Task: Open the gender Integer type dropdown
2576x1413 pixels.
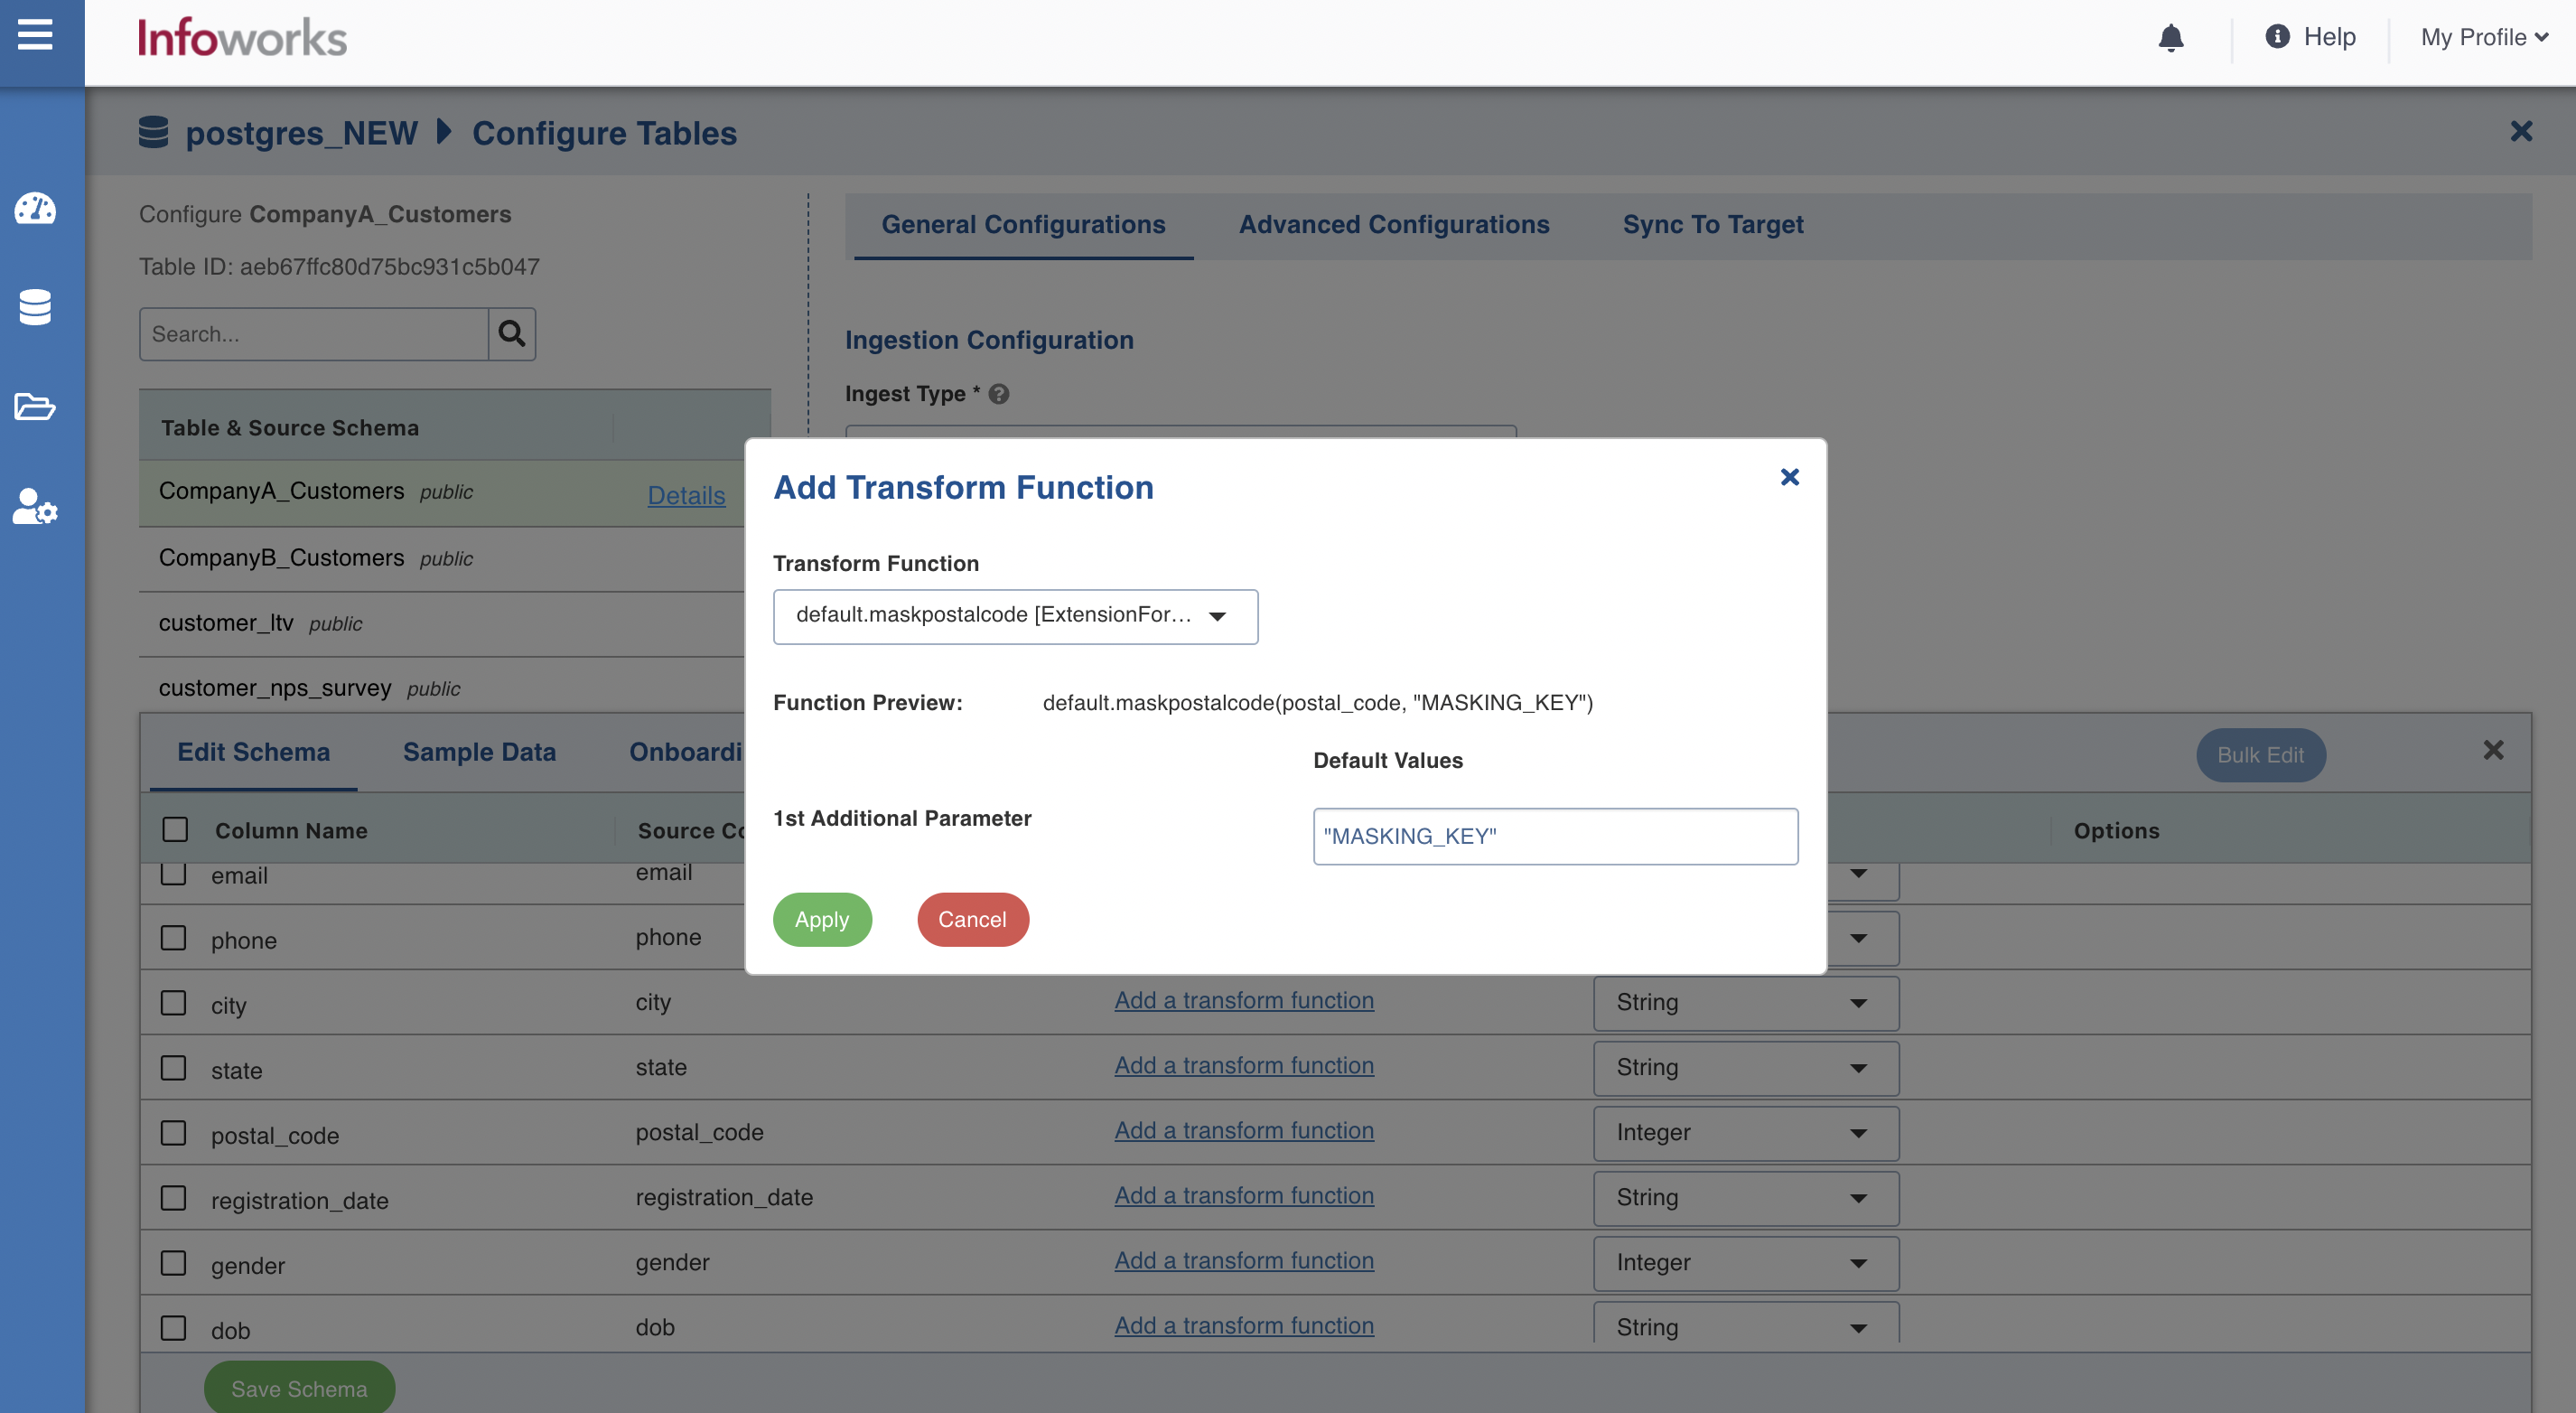Action: [x=1746, y=1263]
